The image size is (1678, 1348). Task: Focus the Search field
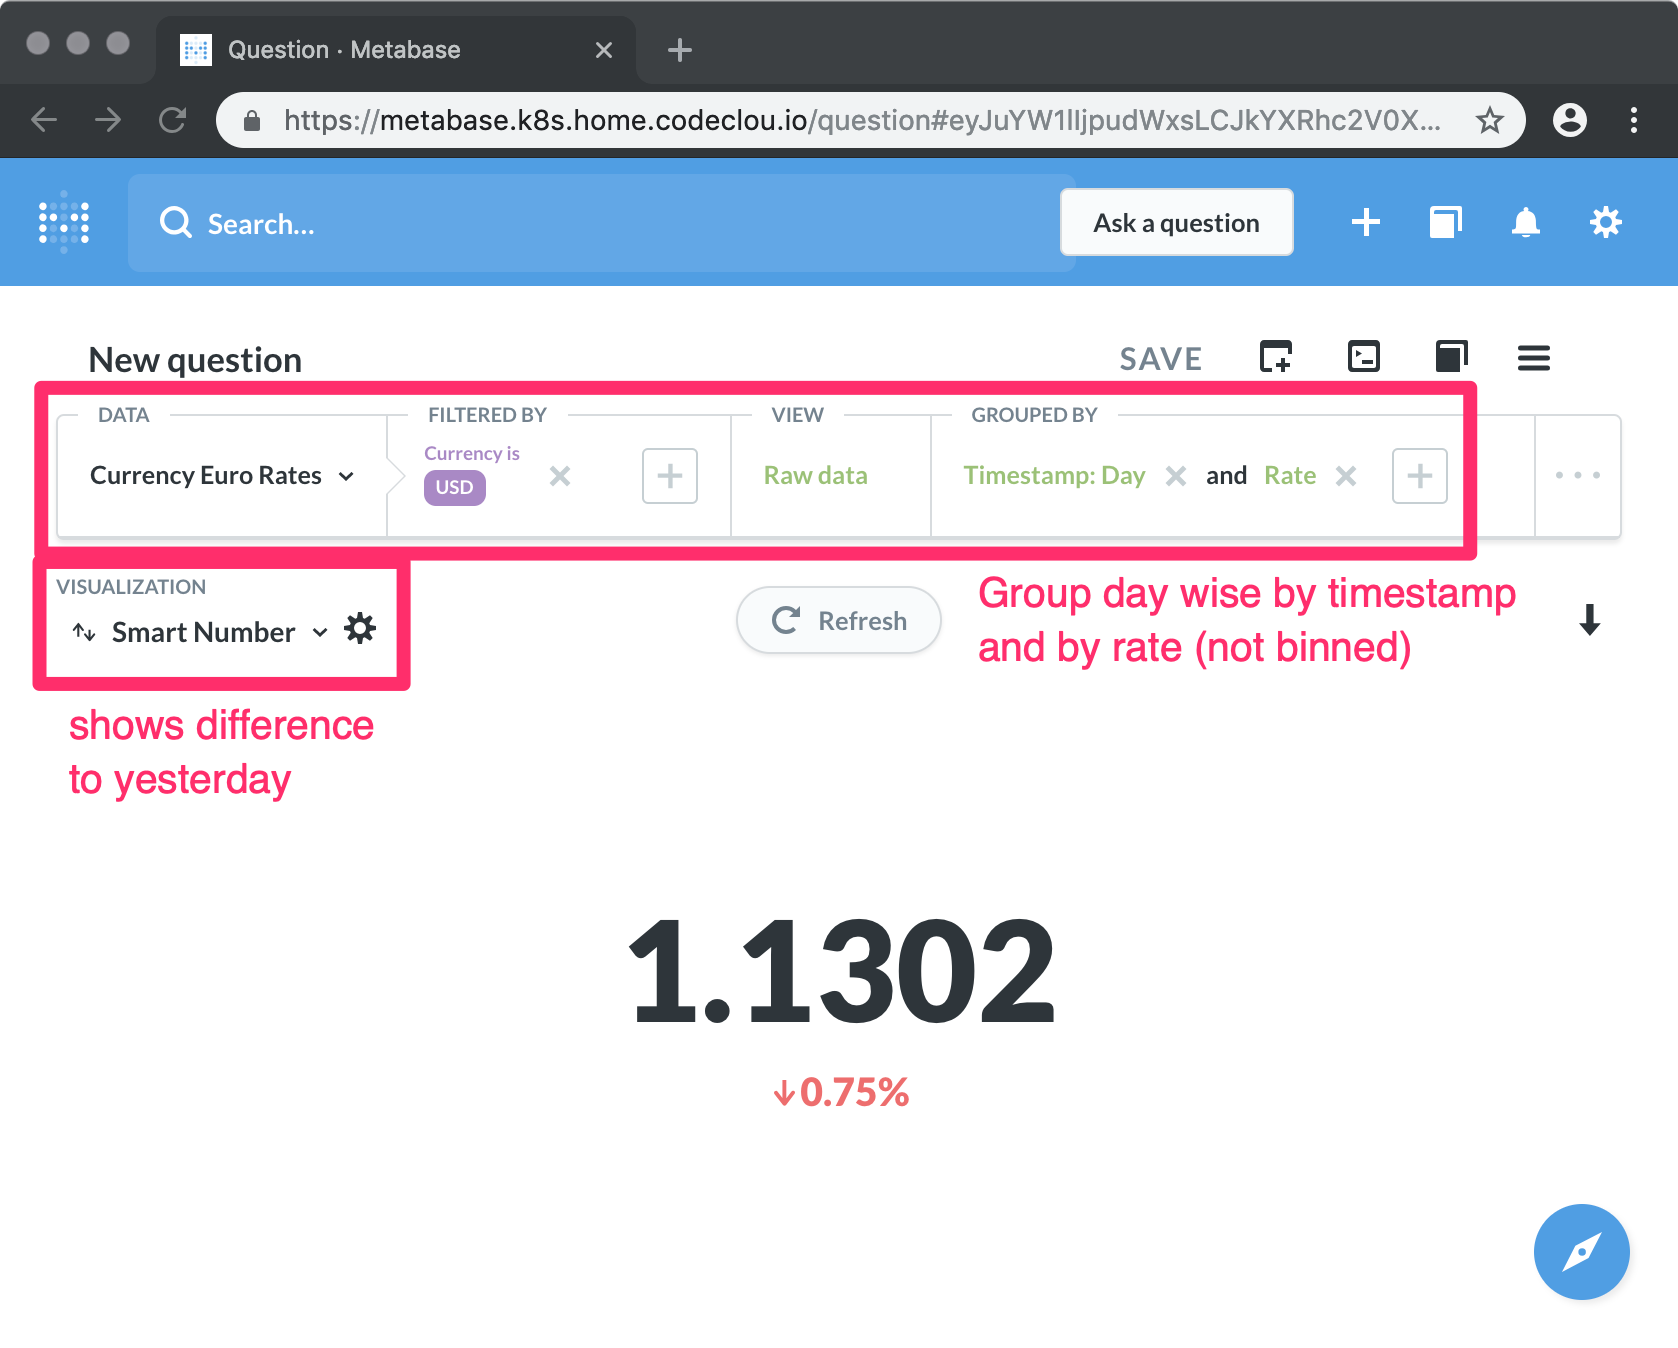(601, 223)
